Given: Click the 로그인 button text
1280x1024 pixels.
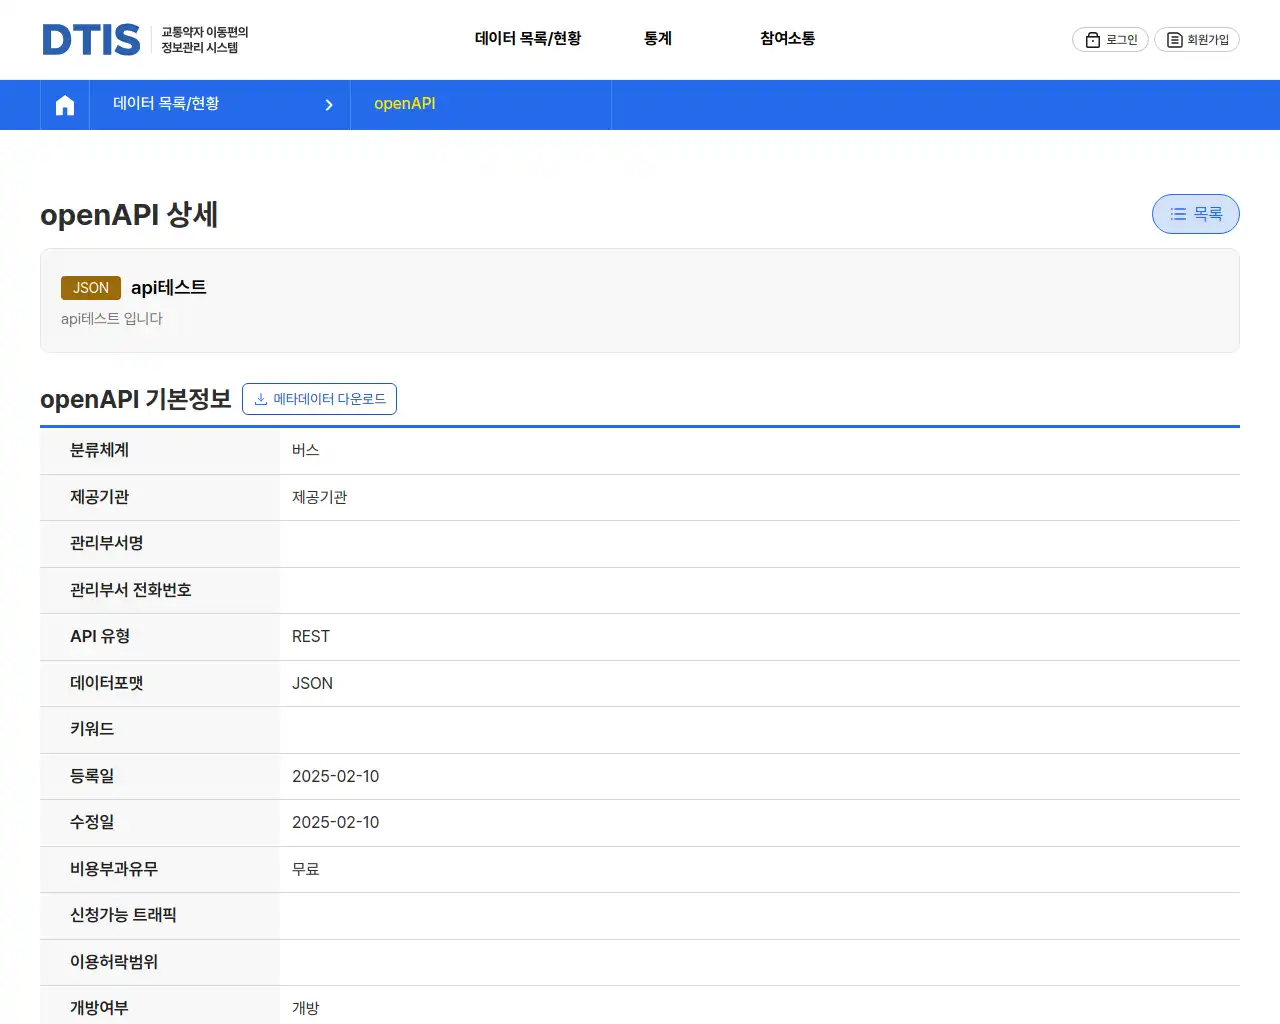Looking at the screenshot, I should 1122,40.
